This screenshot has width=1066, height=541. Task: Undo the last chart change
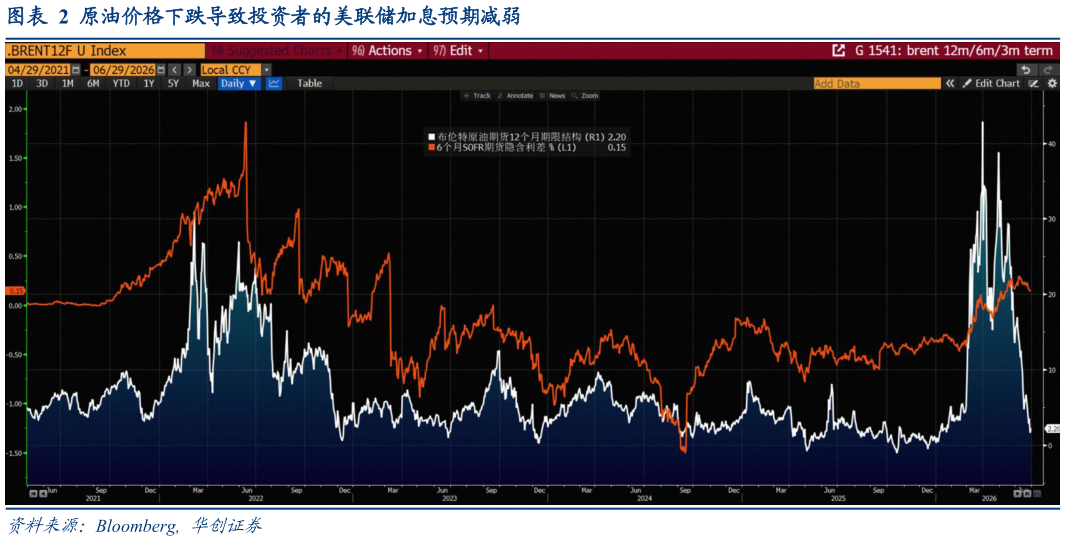(1027, 69)
